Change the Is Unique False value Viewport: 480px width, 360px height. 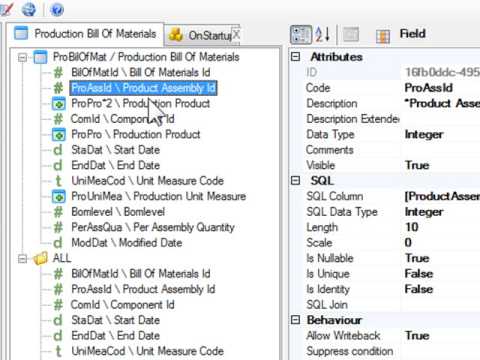[x=440, y=274]
